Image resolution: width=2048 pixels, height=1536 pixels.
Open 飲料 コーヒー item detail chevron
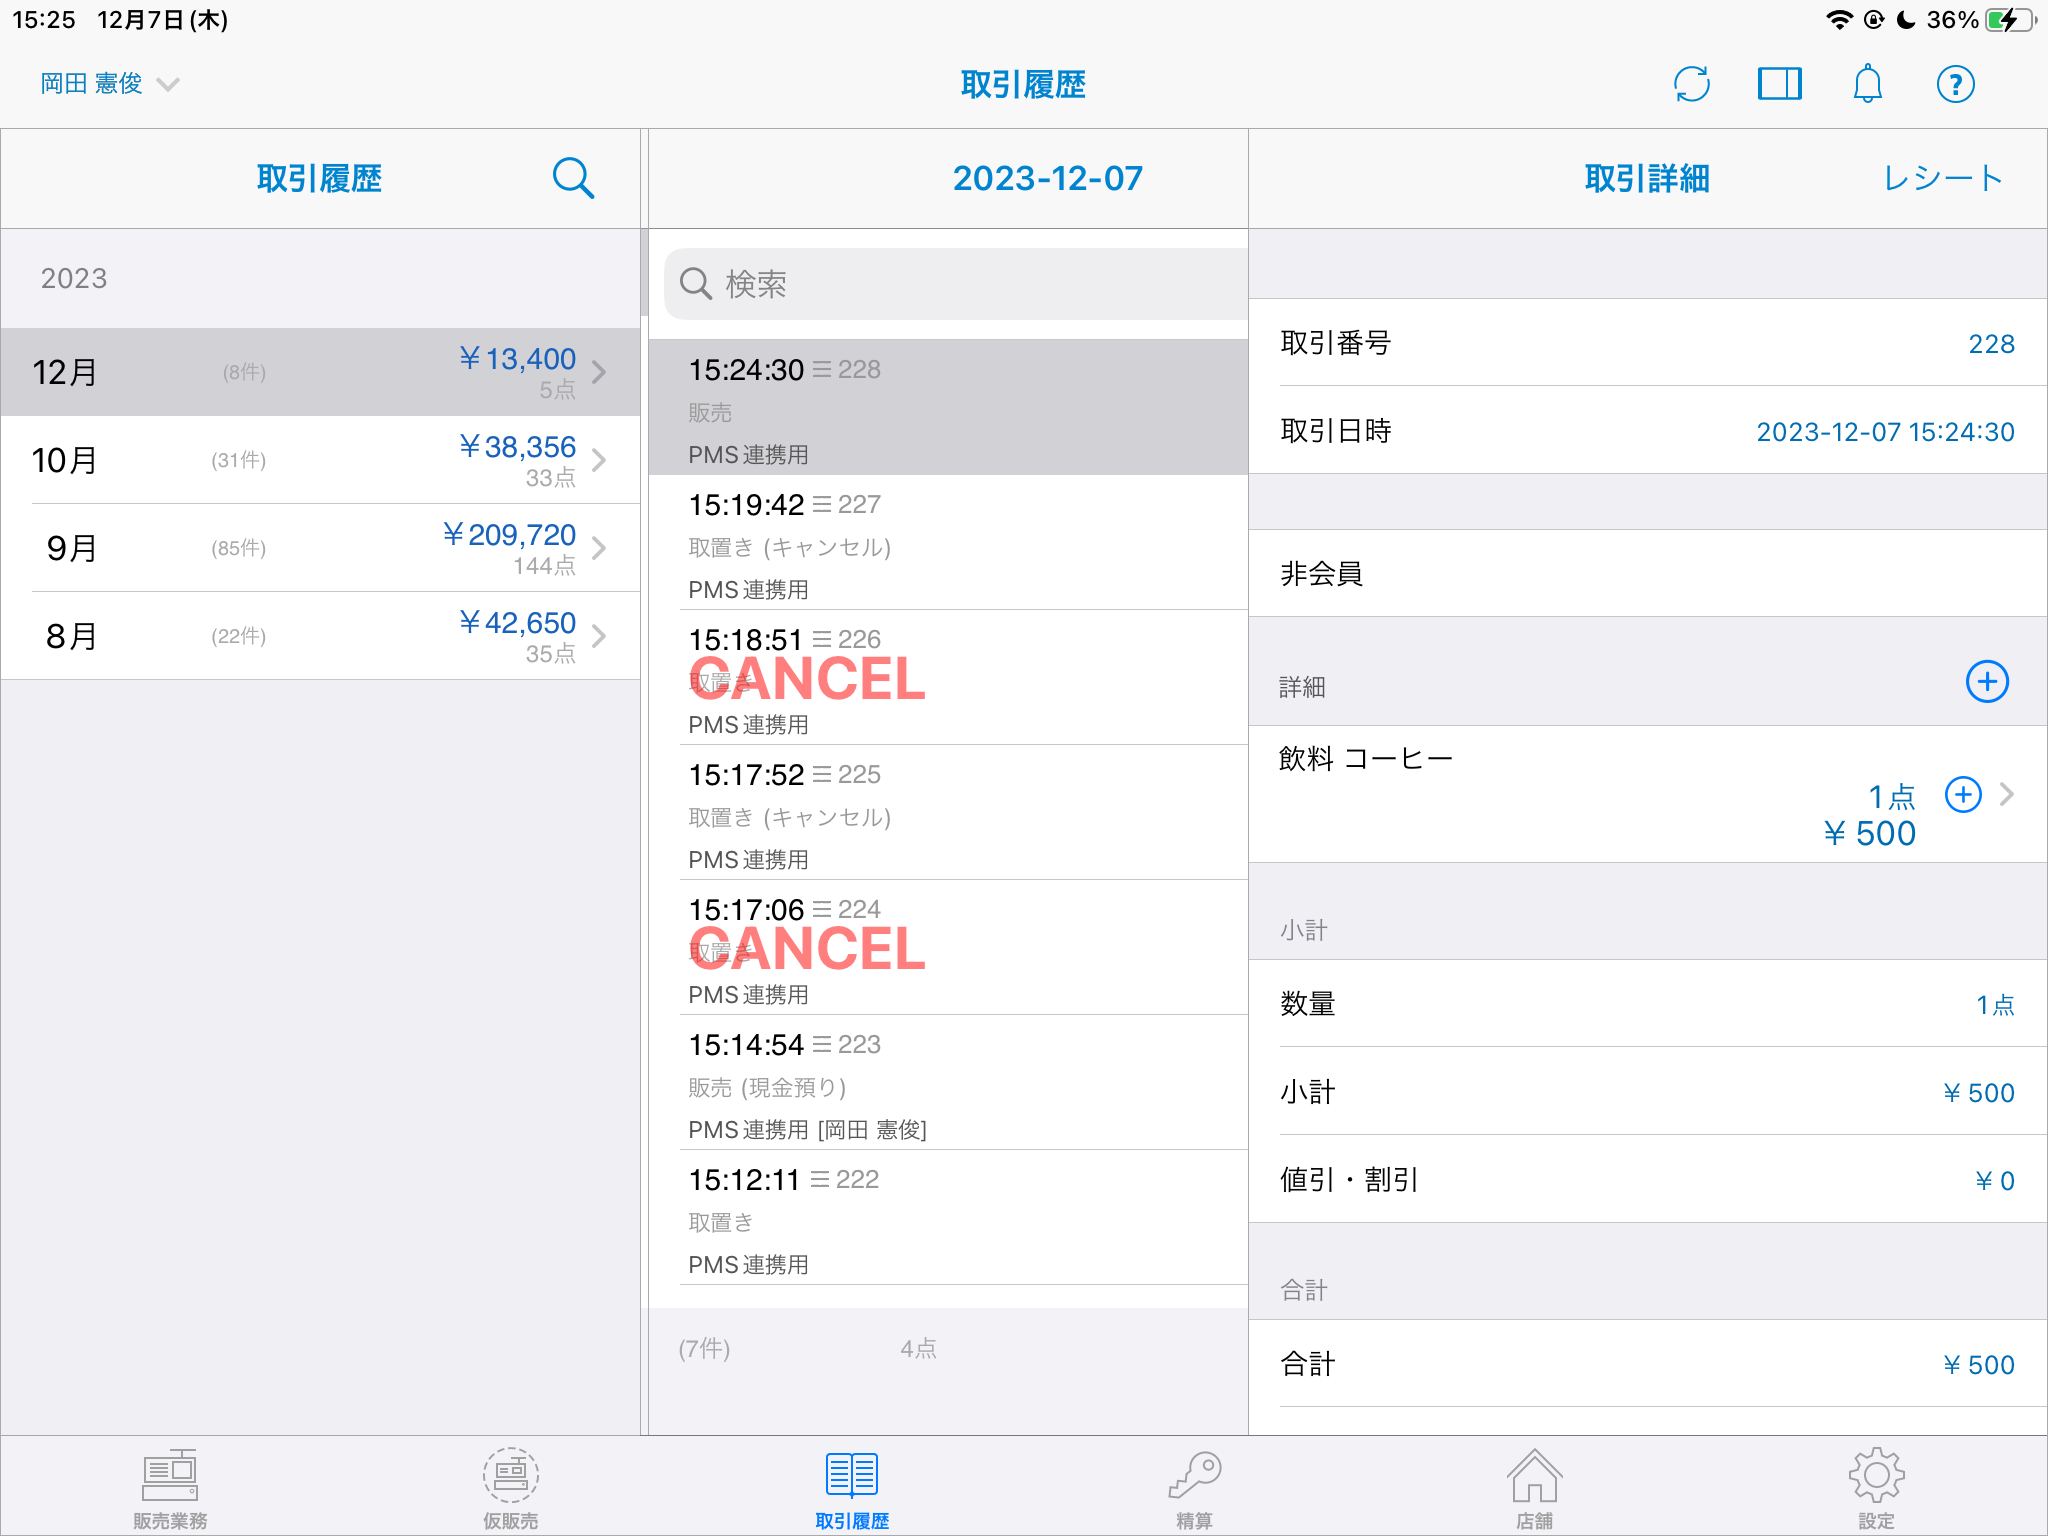[x=2007, y=795]
